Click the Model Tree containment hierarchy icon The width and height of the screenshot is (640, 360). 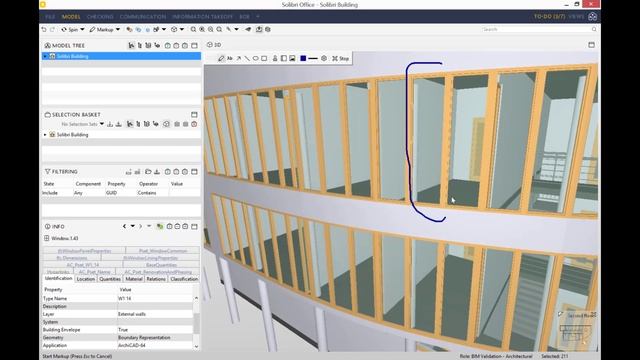tap(131, 45)
